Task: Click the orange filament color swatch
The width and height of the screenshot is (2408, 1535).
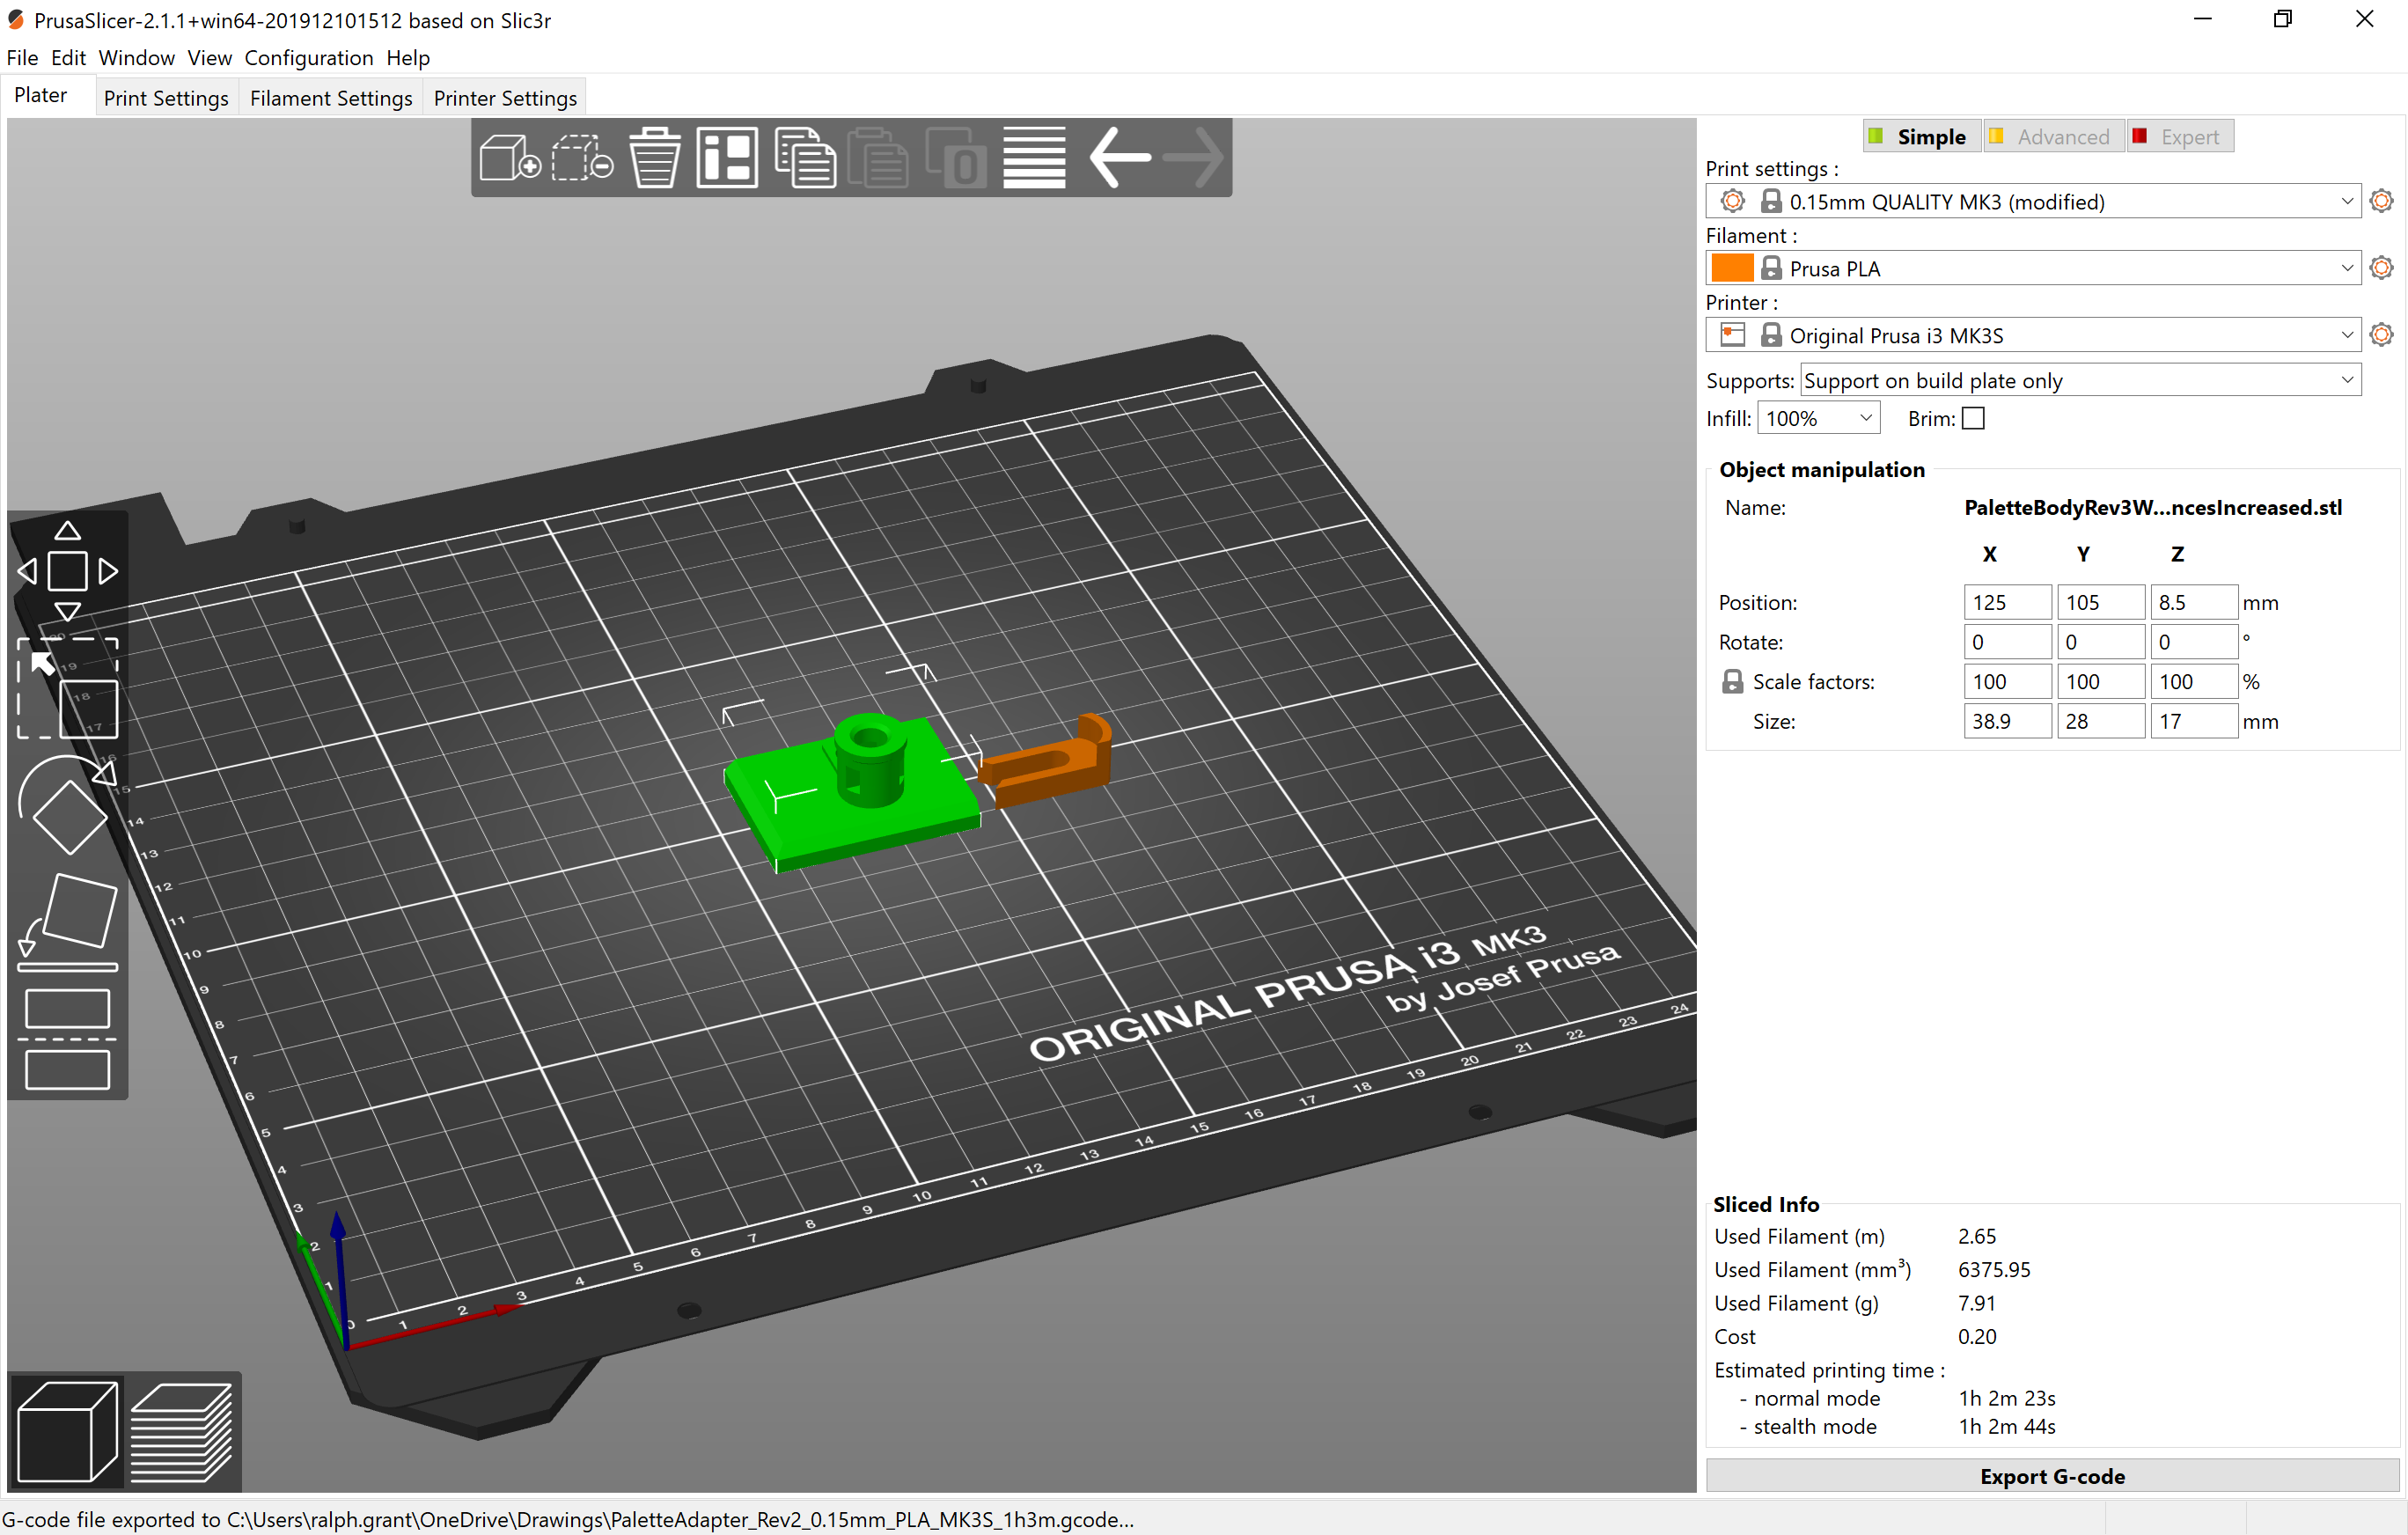Action: coord(1732,268)
